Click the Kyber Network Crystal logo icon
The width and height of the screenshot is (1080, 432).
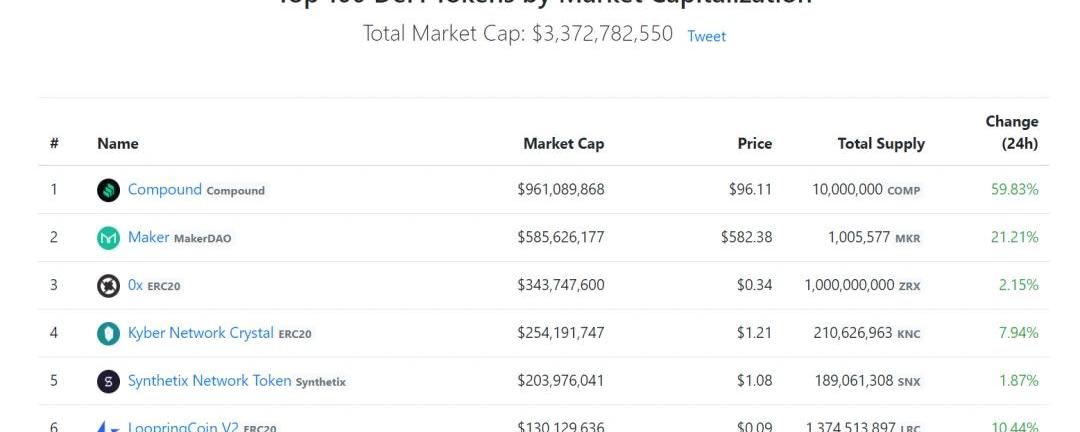[108, 333]
